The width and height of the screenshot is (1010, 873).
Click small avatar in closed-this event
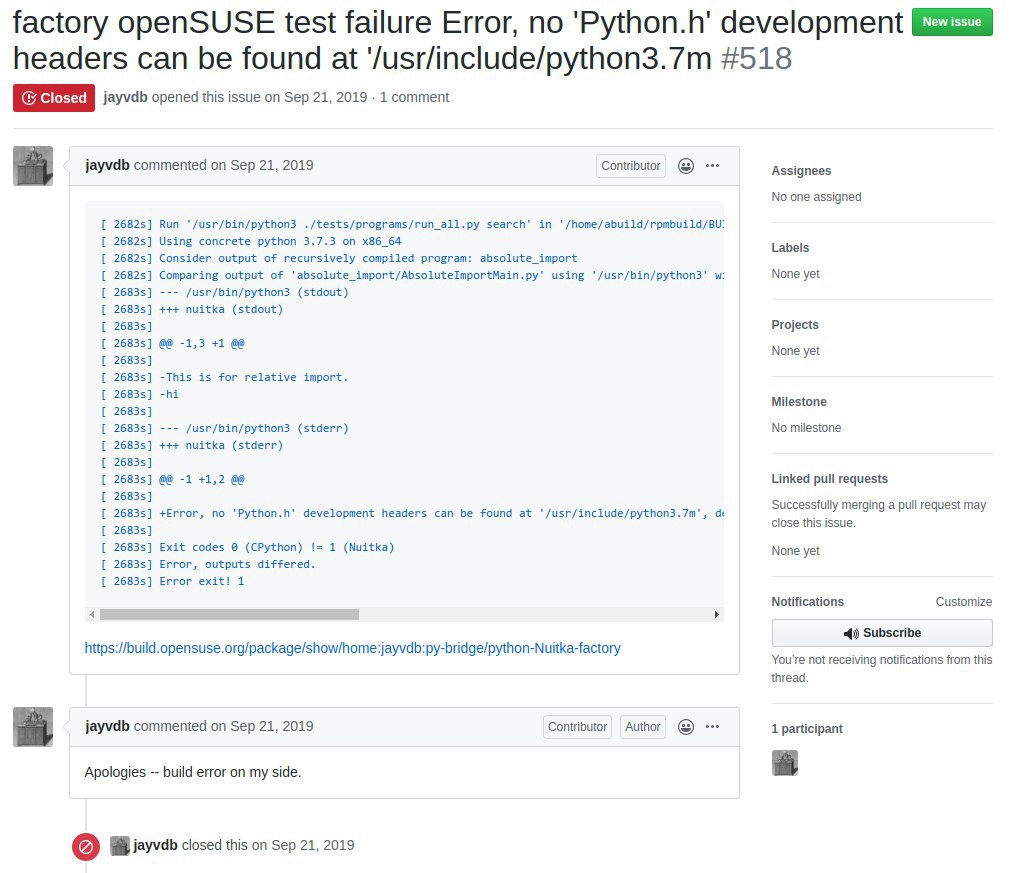click(x=120, y=845)
